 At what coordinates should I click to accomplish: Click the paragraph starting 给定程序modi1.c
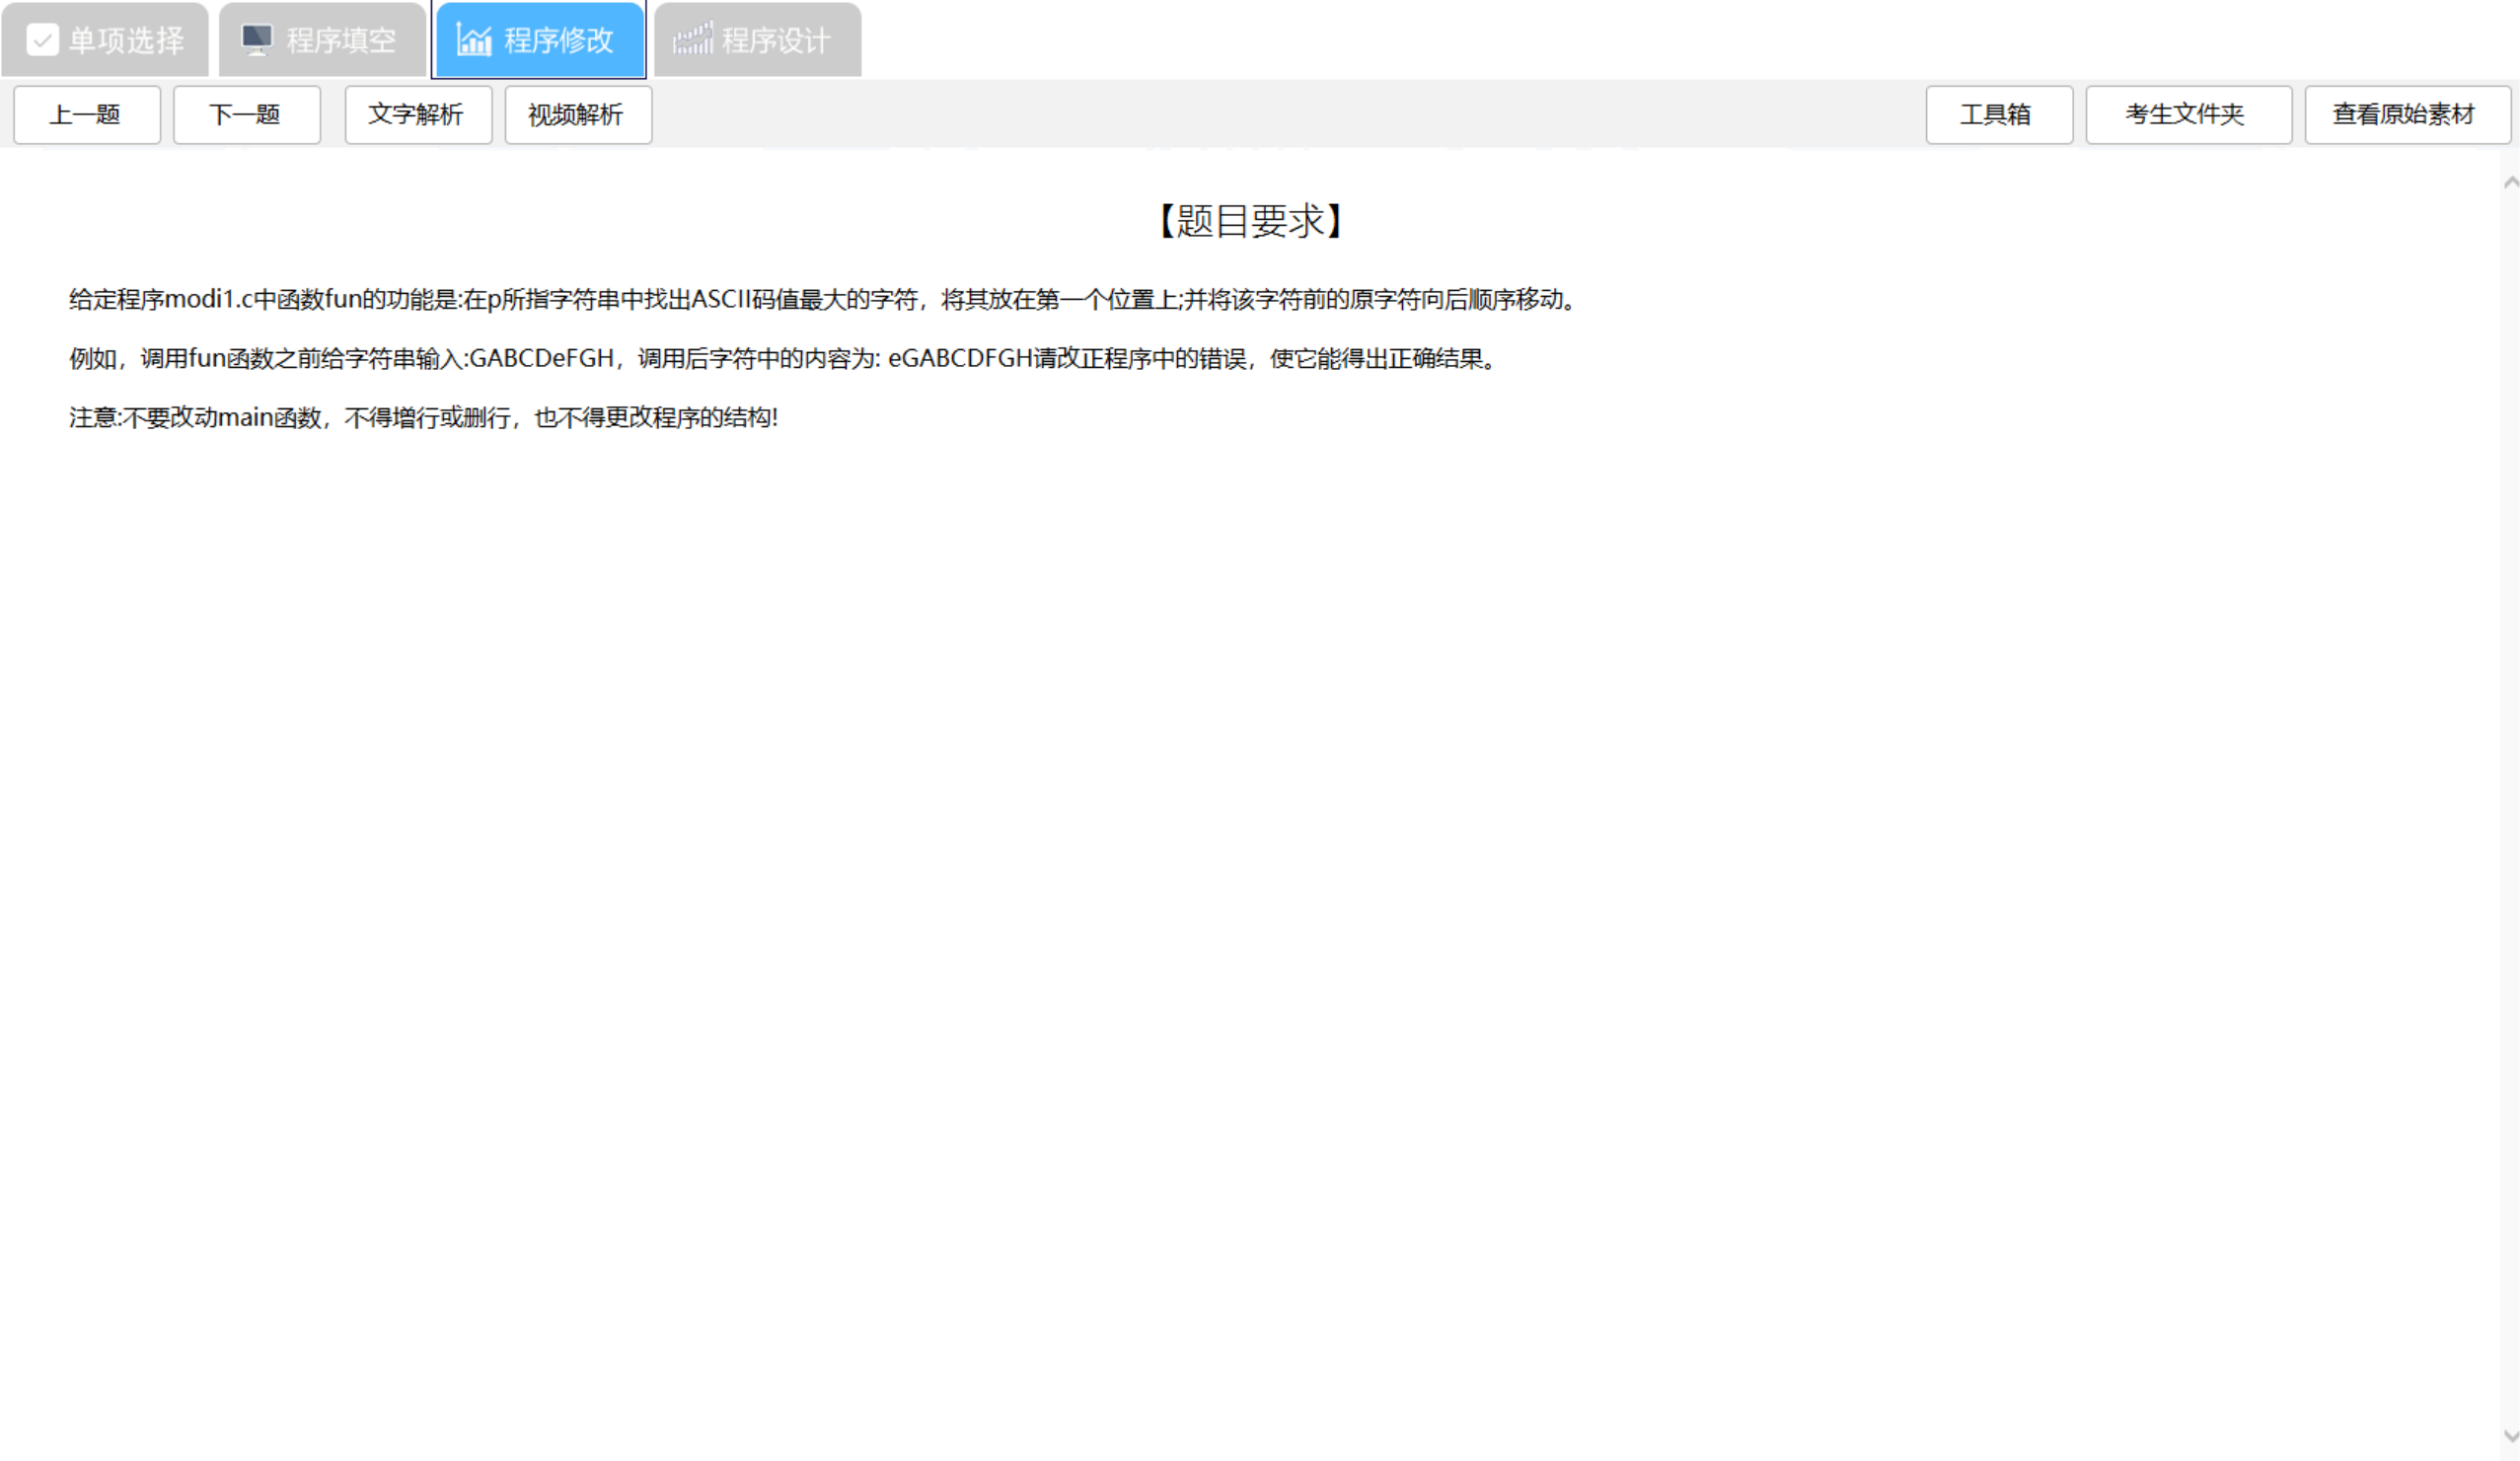pyautogui.click(x=824, y=300)
